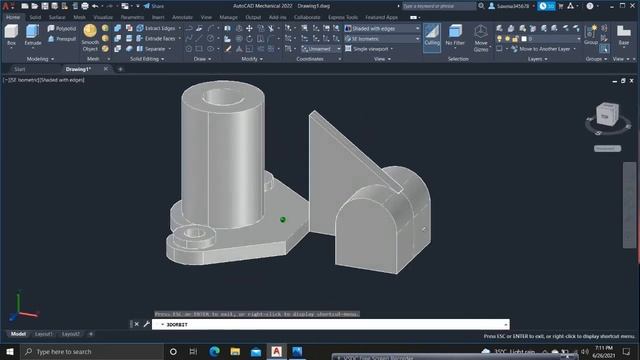
Task: Toggle layer lock padlock icon
Action: click(x=515, y=39)
